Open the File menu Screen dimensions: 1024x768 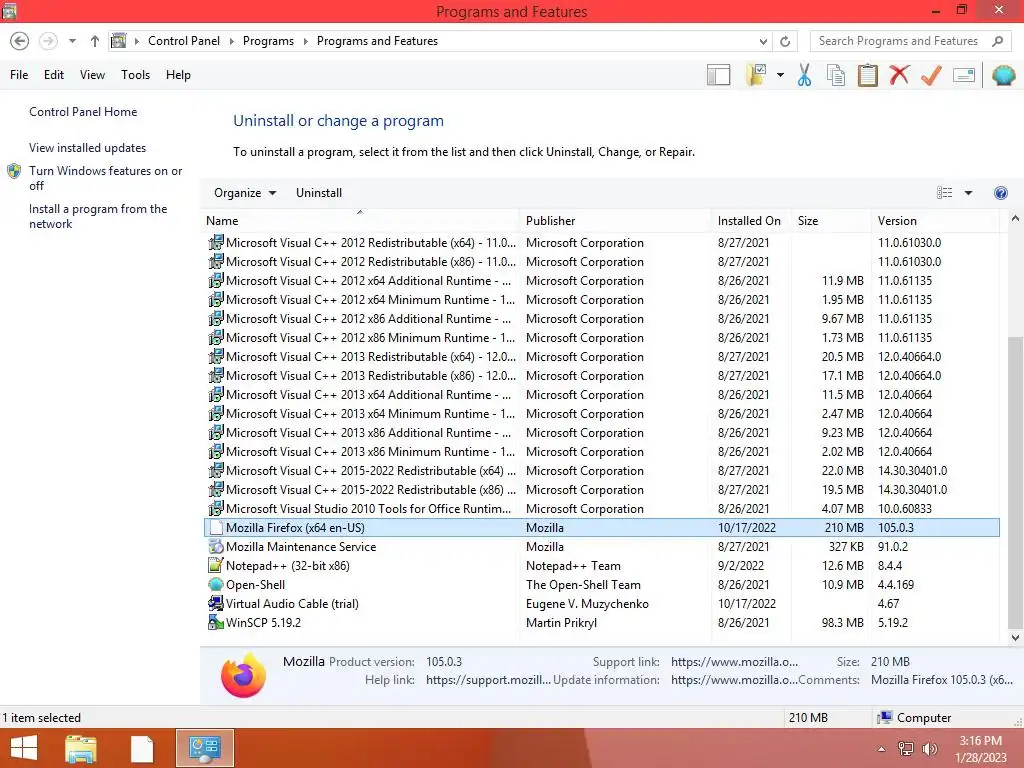tap(19, 75)
